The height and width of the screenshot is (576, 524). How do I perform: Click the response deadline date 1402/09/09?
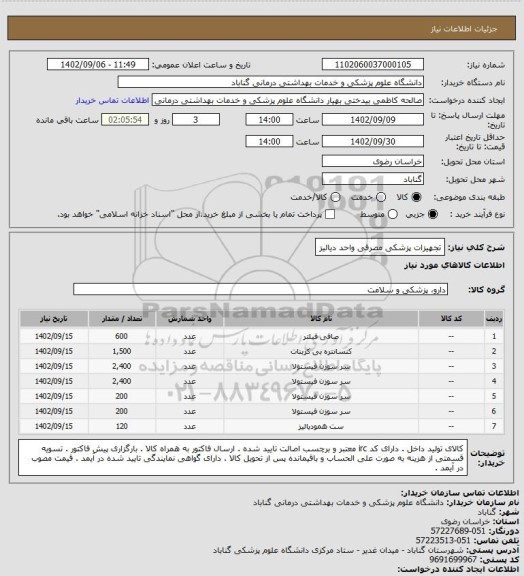pos(373,120)
